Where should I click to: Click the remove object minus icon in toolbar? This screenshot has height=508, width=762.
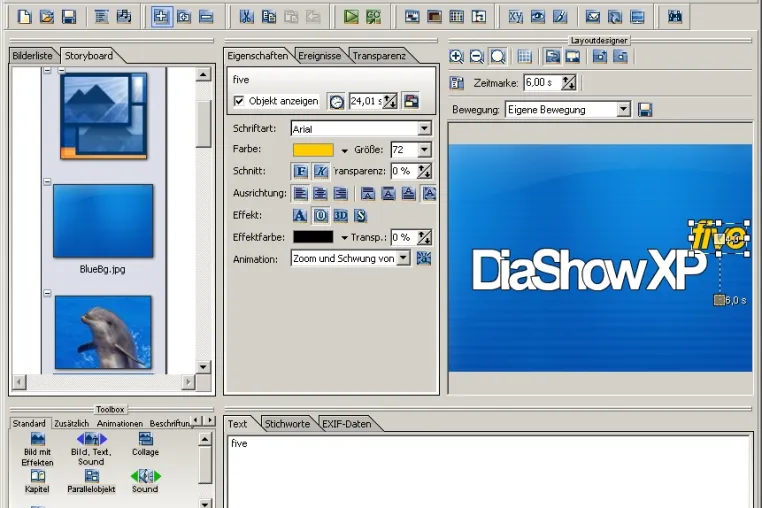pos(206,17)
